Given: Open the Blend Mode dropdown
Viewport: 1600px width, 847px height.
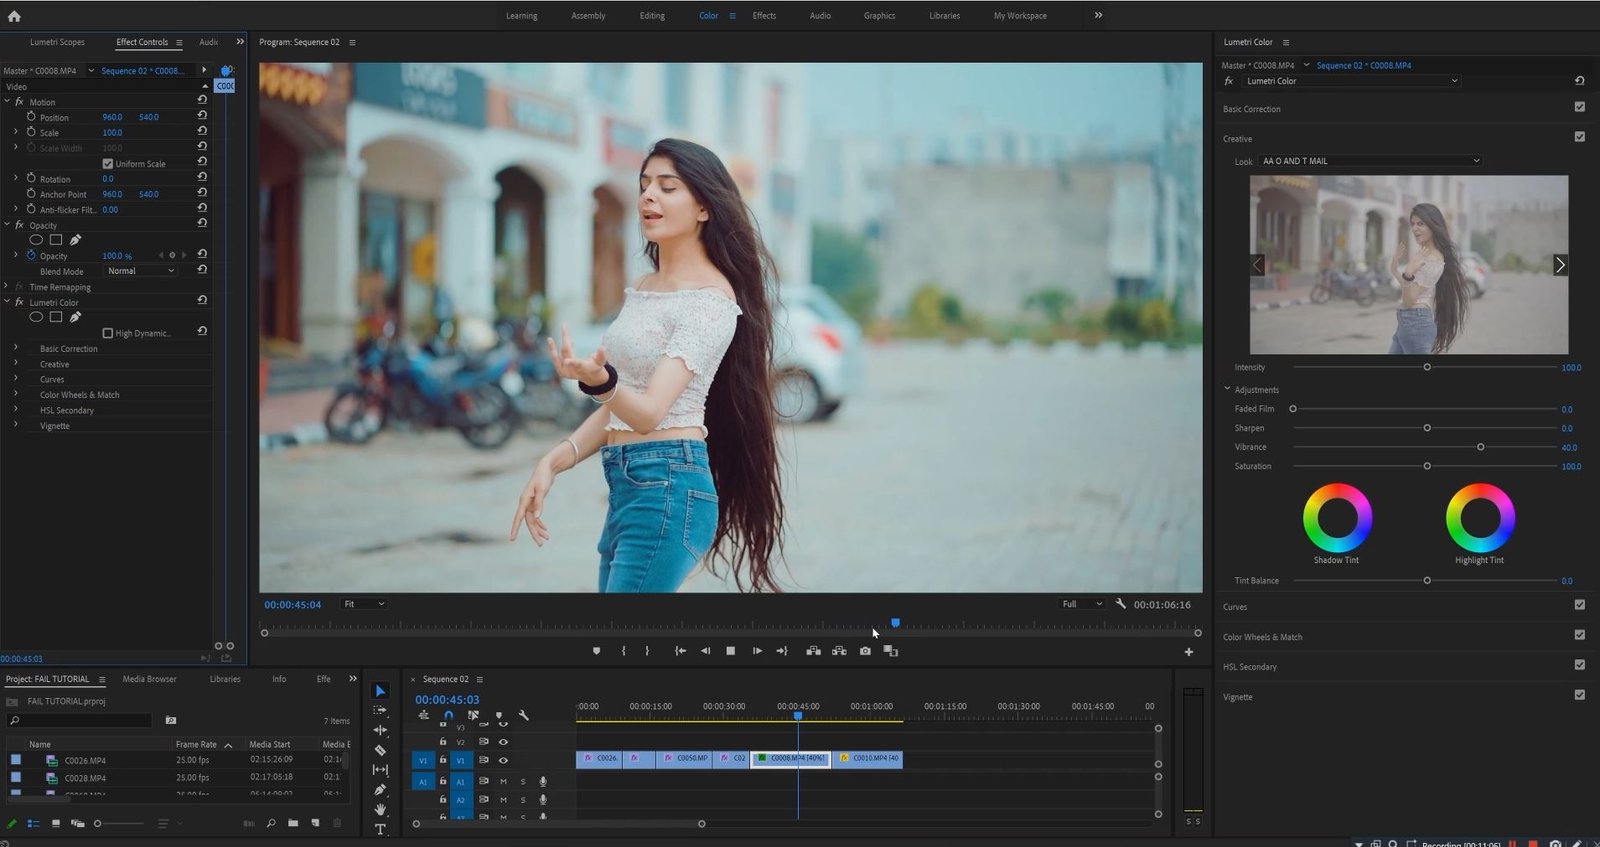Looking at the screenshot, I should coord(141,271).
